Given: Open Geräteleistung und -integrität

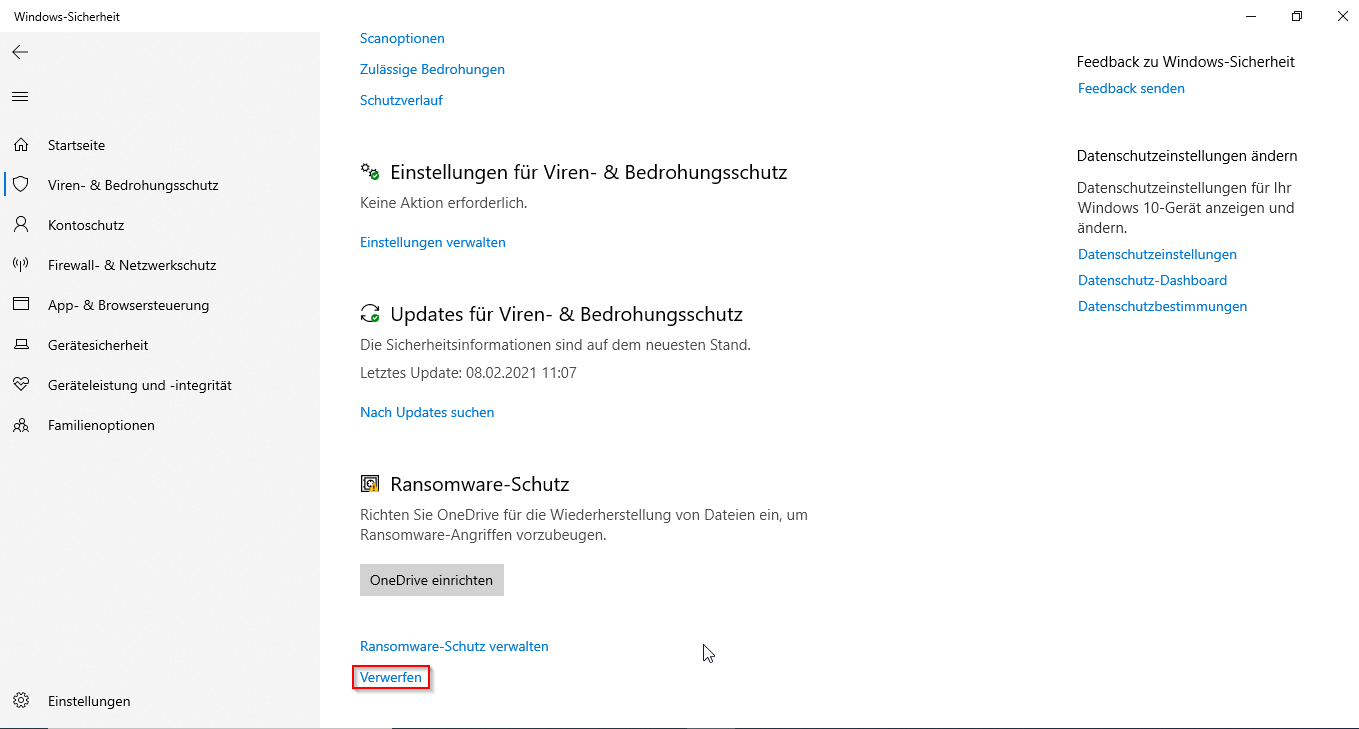Looking at the screenshot, I should click(140, 385).
